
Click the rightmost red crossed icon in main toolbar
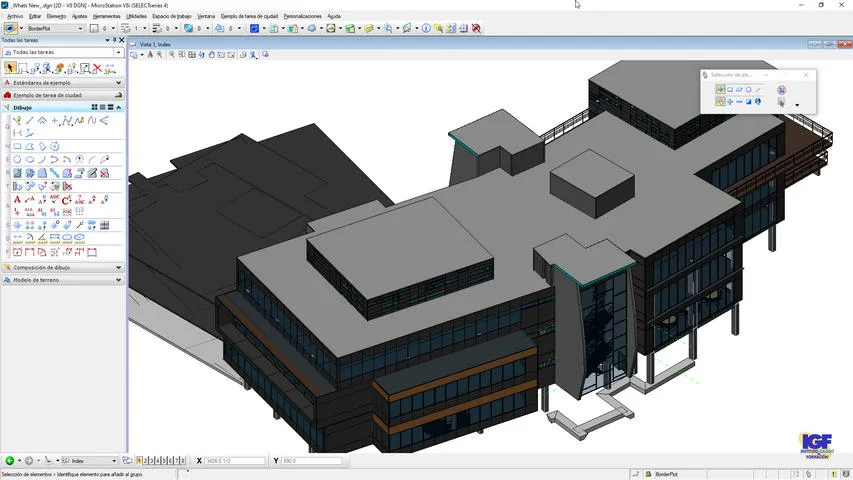(x=477, y=28)
